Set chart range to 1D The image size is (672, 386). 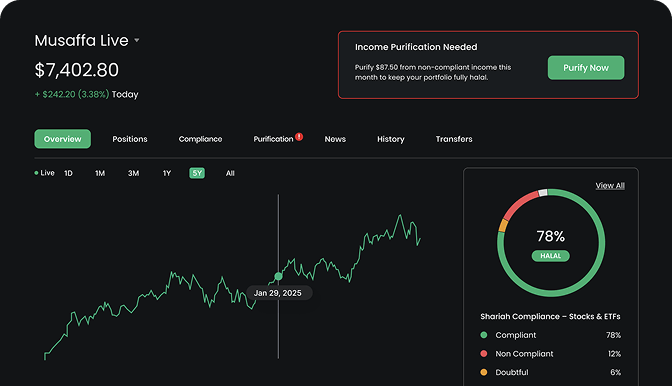[68, 173]
